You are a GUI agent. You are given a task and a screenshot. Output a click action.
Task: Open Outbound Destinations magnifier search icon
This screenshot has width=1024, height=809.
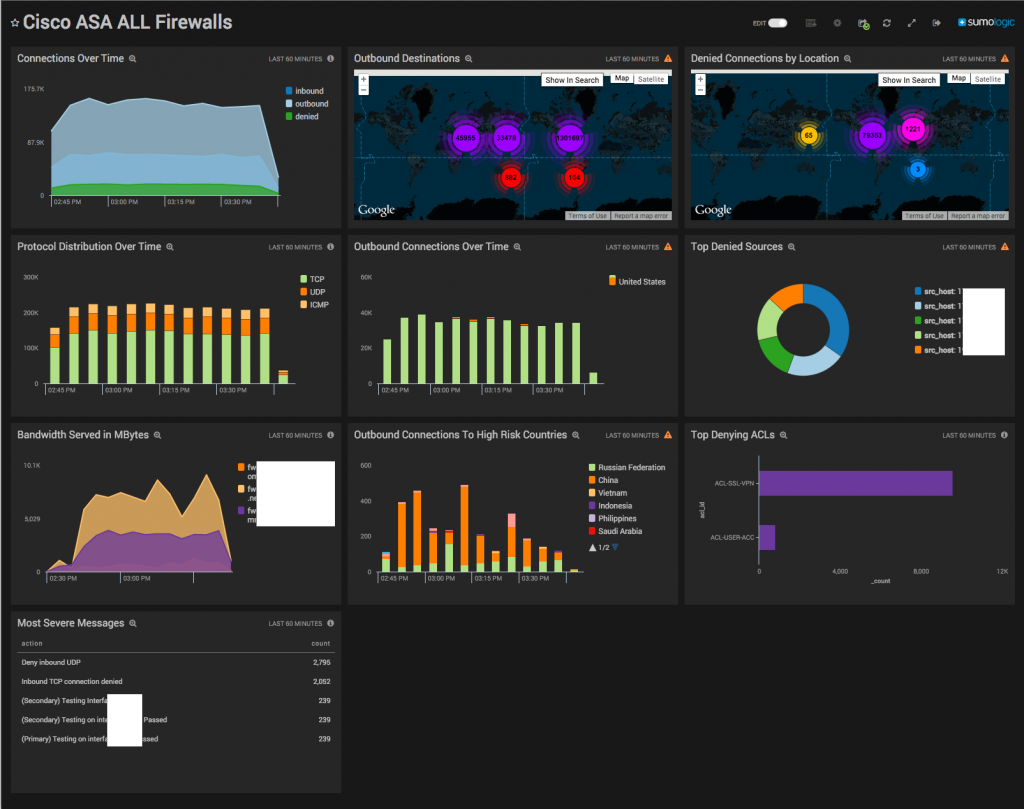(x=468, y=59)
